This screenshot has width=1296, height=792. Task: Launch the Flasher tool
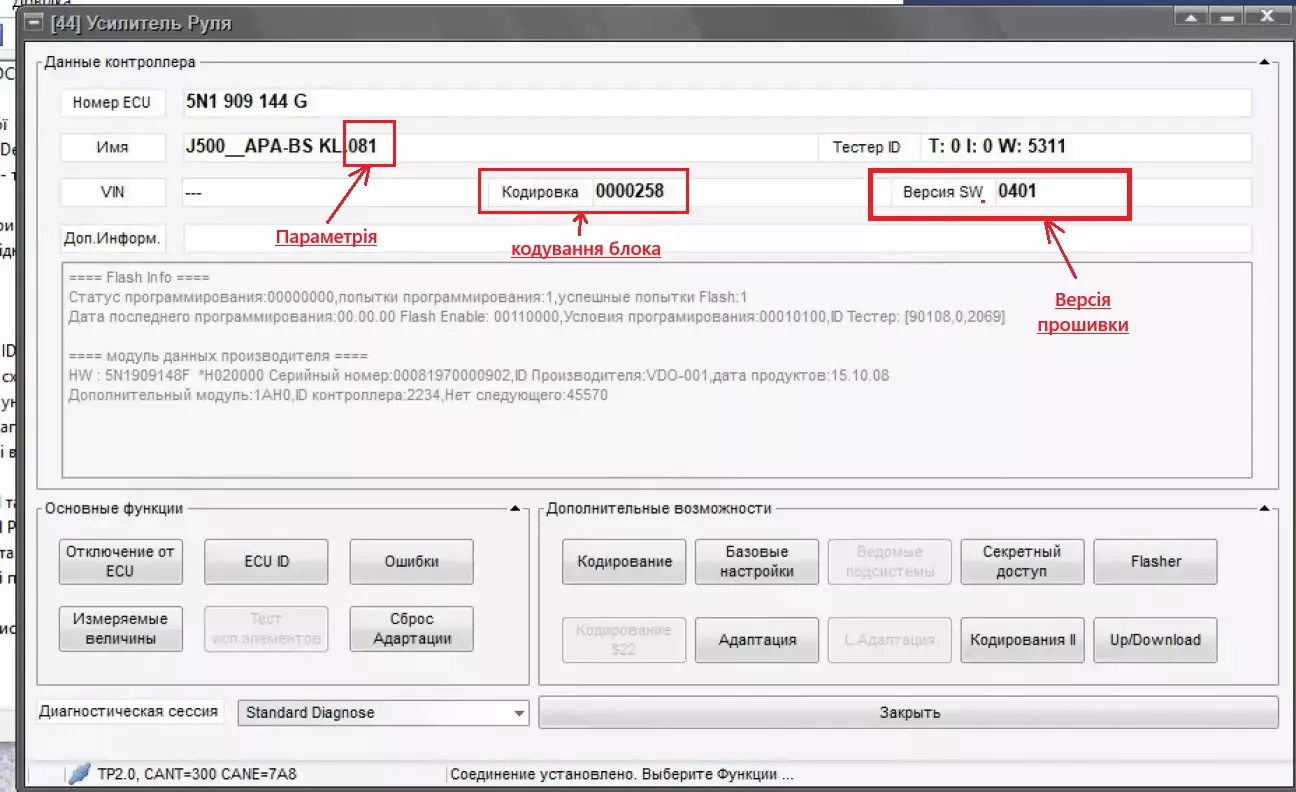tap(1155, 562)
